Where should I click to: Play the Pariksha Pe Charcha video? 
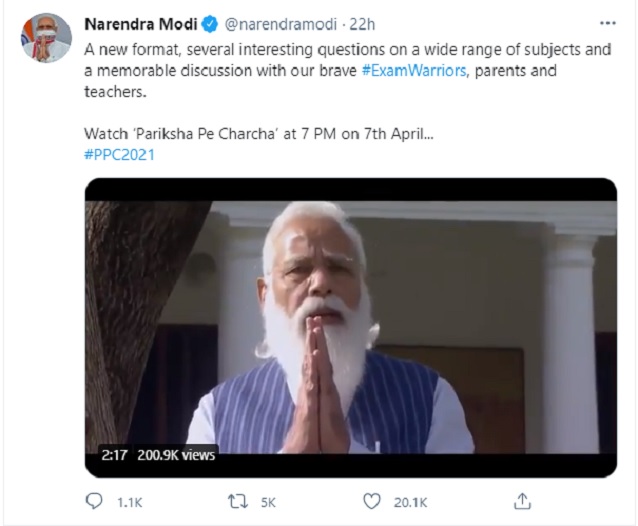pyautogui.click(x=350, y=327)
